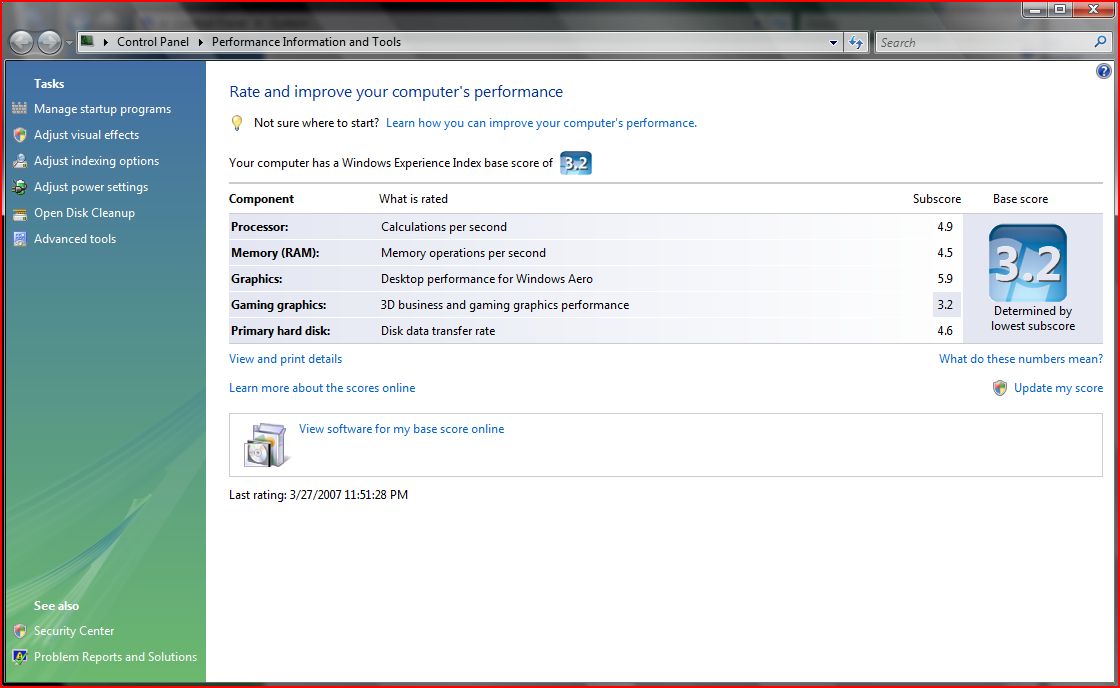This screenshot has width=1120, height=688.
Task: Click the light bulb tip icon
Action: point(237,123)
